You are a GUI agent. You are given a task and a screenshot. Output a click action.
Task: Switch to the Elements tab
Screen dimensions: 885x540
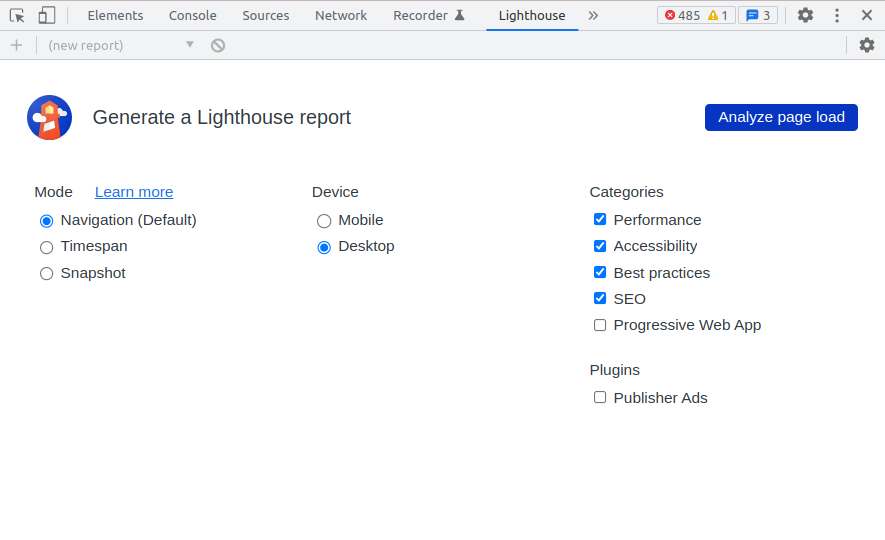coord(115,15)
